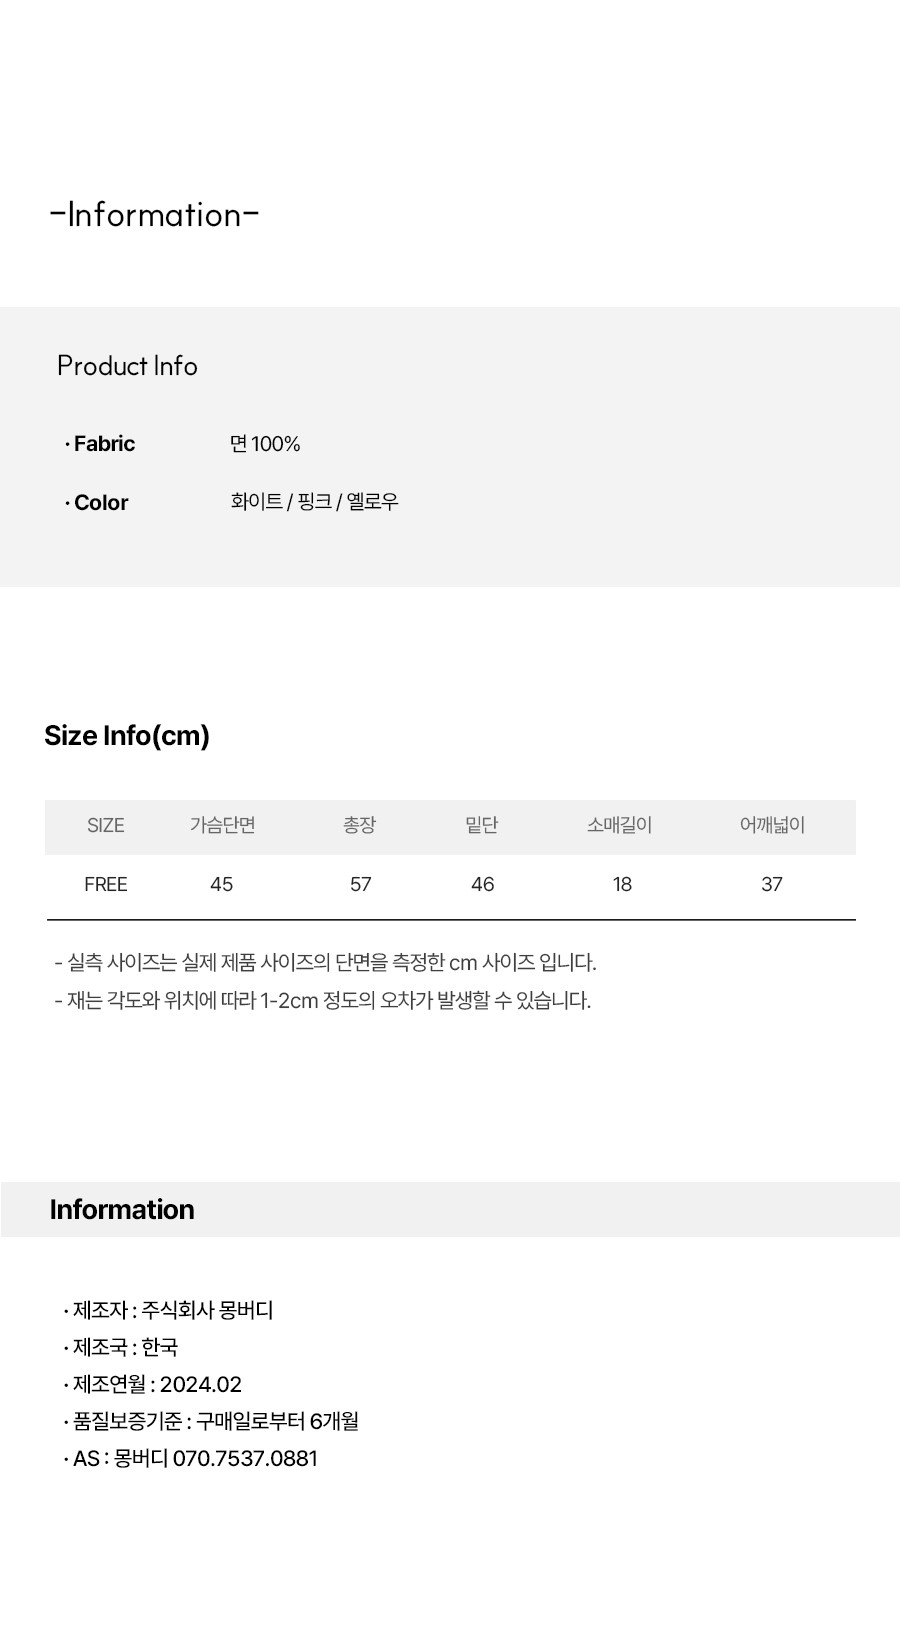This screenshot has width=900, height=1645.
Task: Select the Product Info title
Action: pos(127,366)
